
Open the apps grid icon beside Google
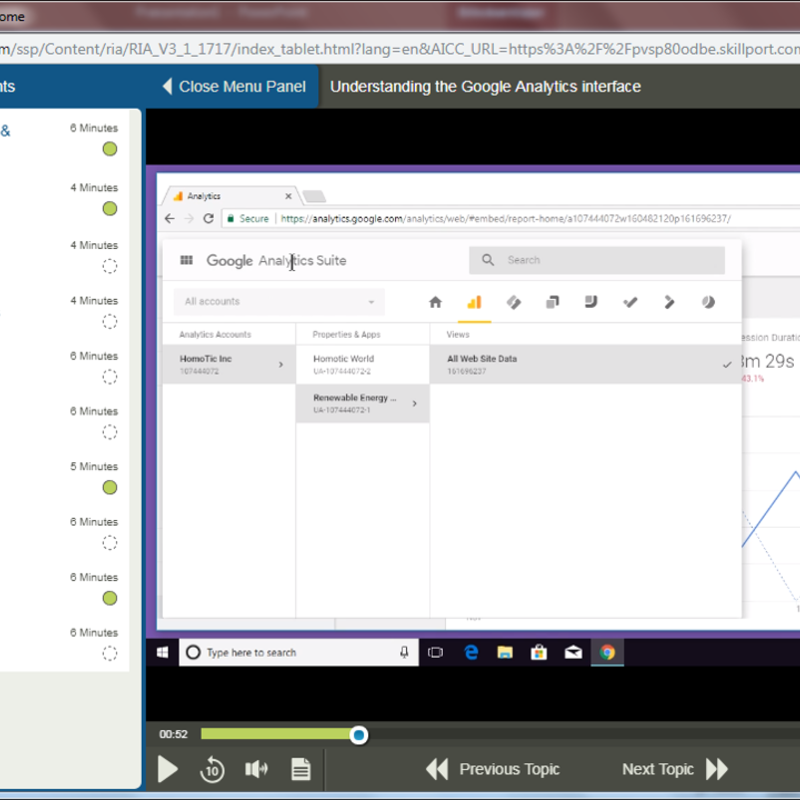pos(186,260)
